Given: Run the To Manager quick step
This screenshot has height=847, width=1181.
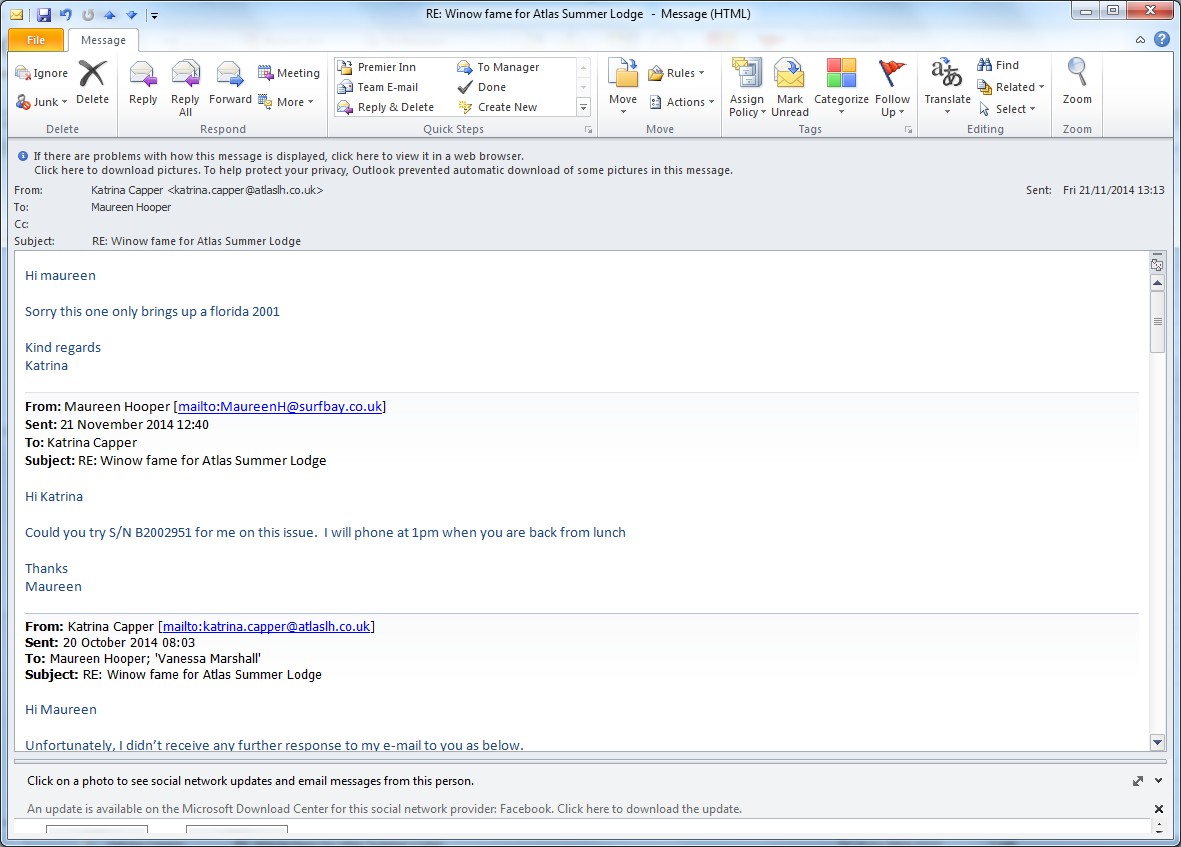Looking at the screenshot, I should tap(498, 67).
